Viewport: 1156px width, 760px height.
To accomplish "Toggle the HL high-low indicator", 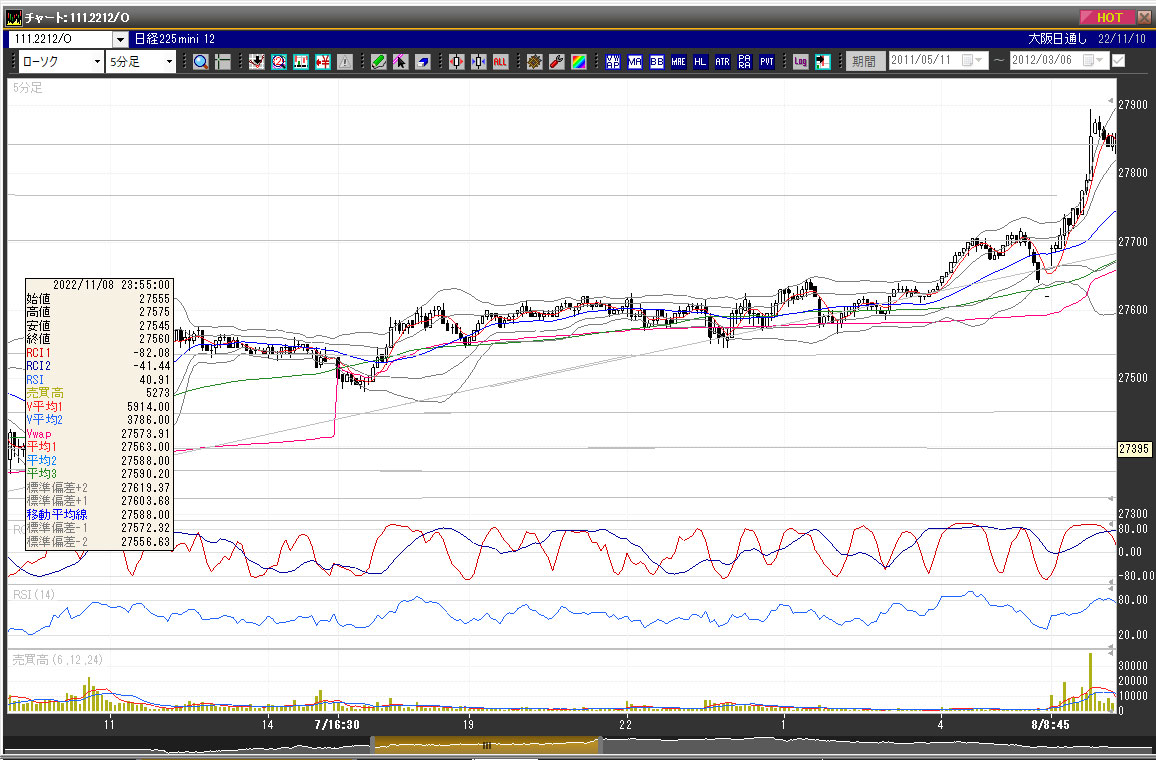I will (700, 62).
